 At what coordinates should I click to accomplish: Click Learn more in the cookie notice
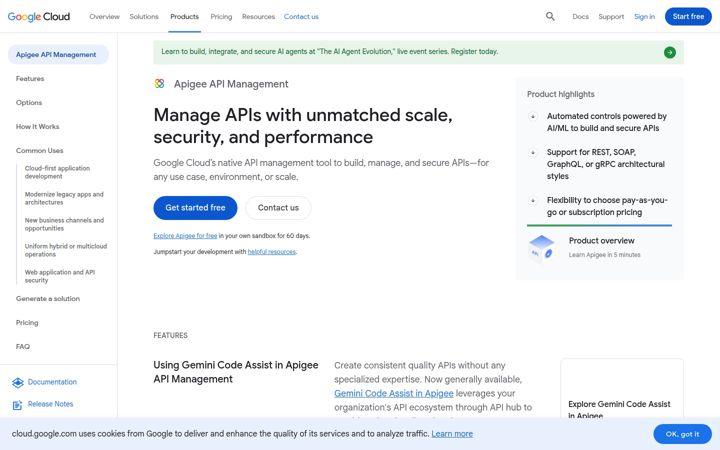point(452,434)
